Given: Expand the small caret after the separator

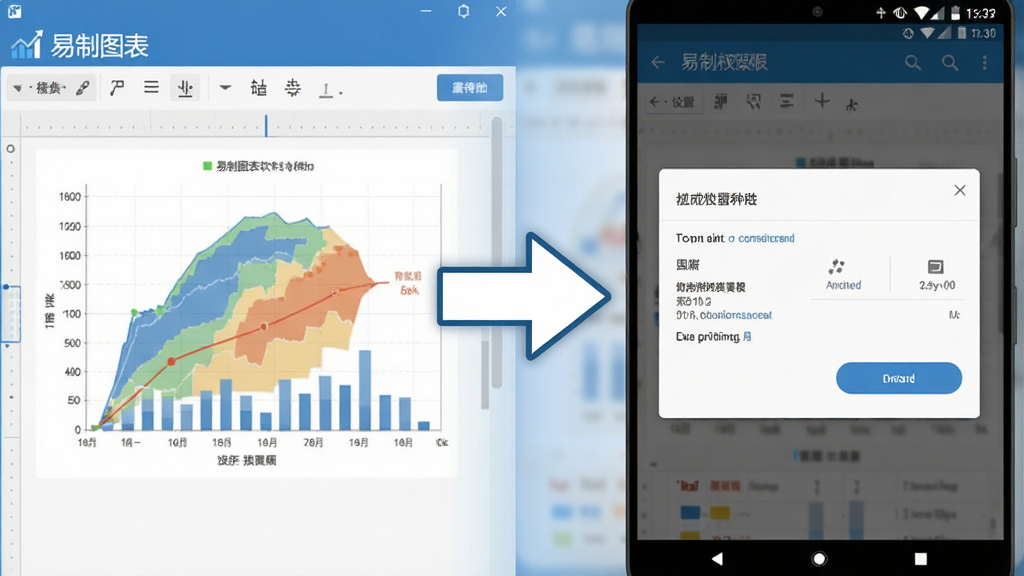Looking at the screenshot, I should pyautogui.click(x=225, y=87).
